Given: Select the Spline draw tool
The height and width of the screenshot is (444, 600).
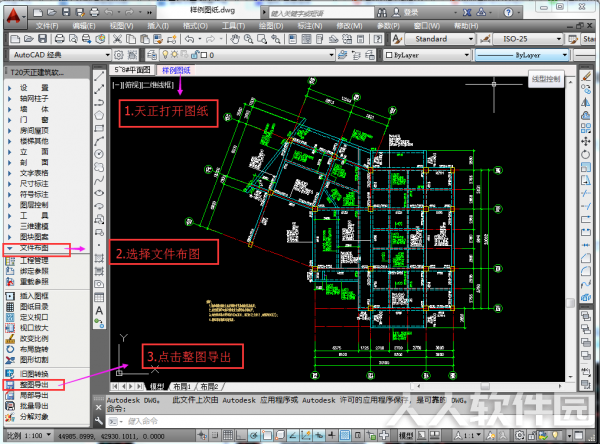Looking at the screenshot, I should pyautogui.click(x=99, y=180).
